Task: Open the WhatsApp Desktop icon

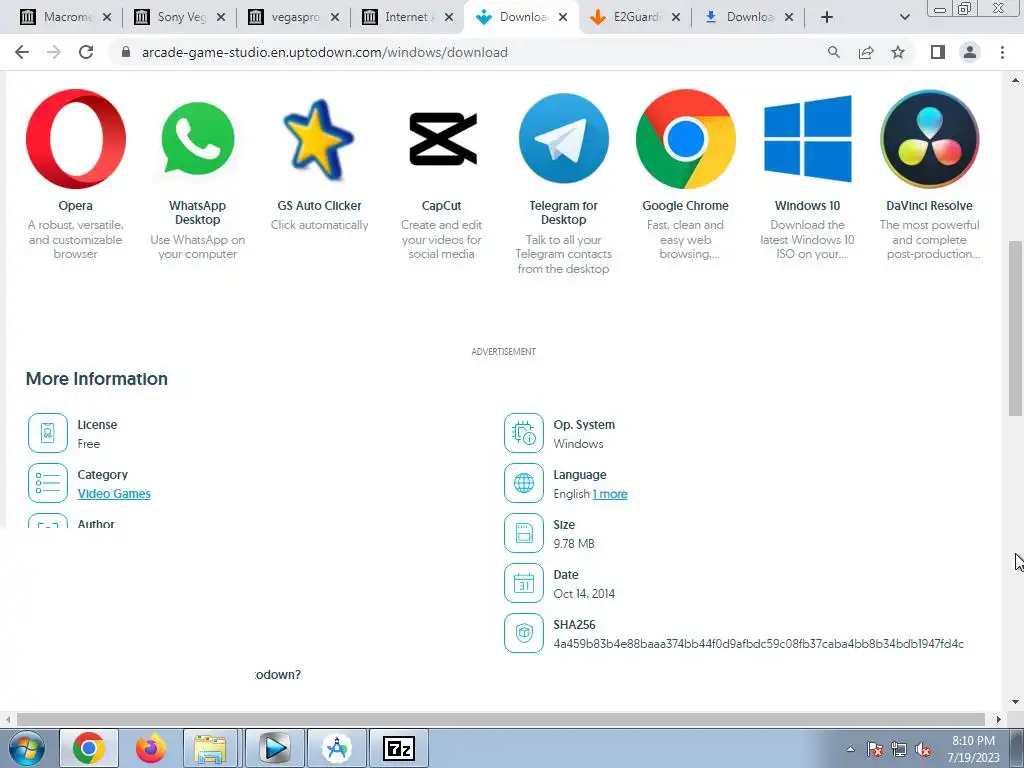Action: click(198, 138)
